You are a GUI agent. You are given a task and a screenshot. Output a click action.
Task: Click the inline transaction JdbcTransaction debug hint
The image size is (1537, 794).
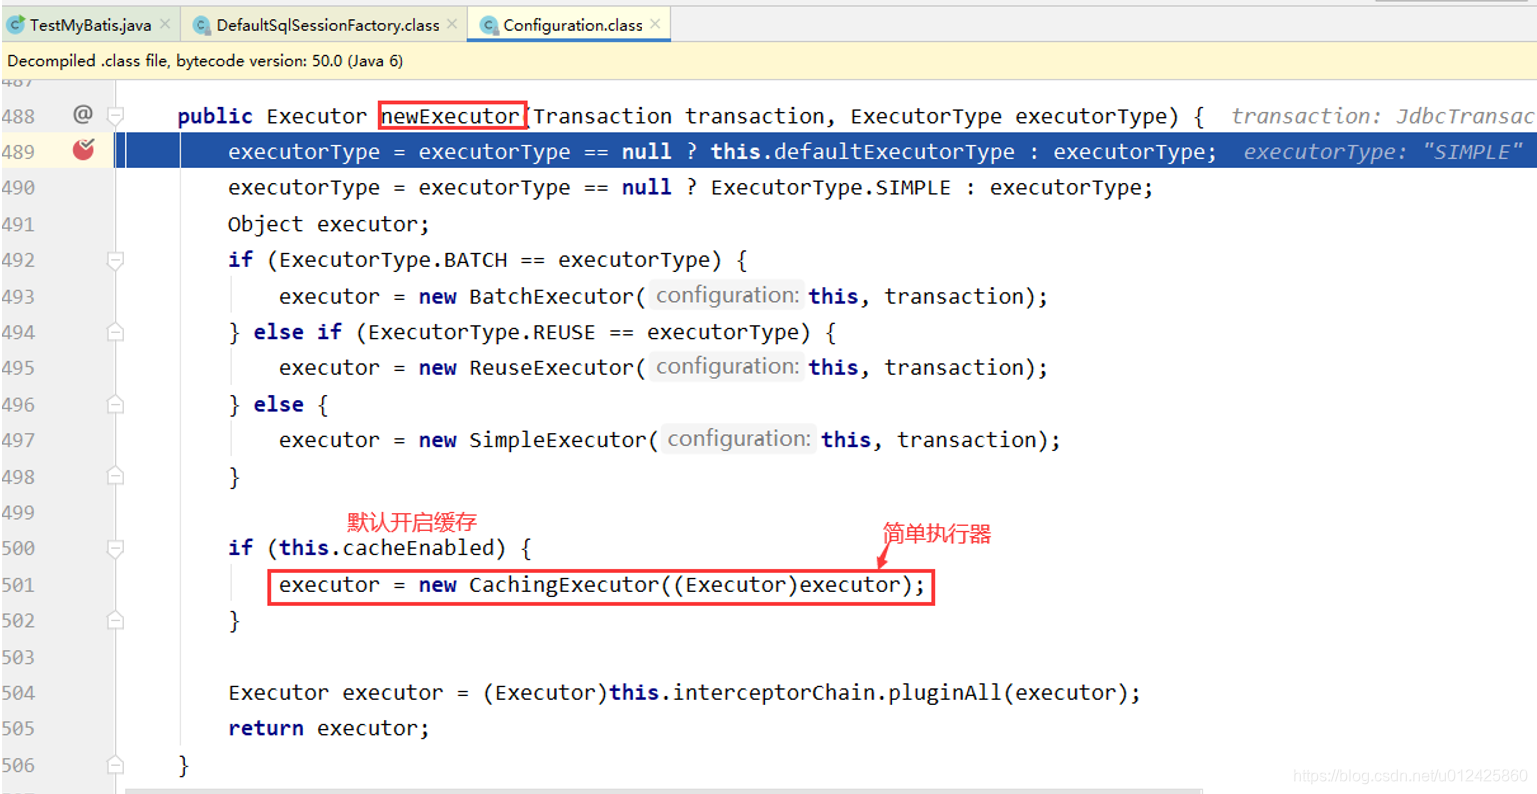coord(1383,116)
